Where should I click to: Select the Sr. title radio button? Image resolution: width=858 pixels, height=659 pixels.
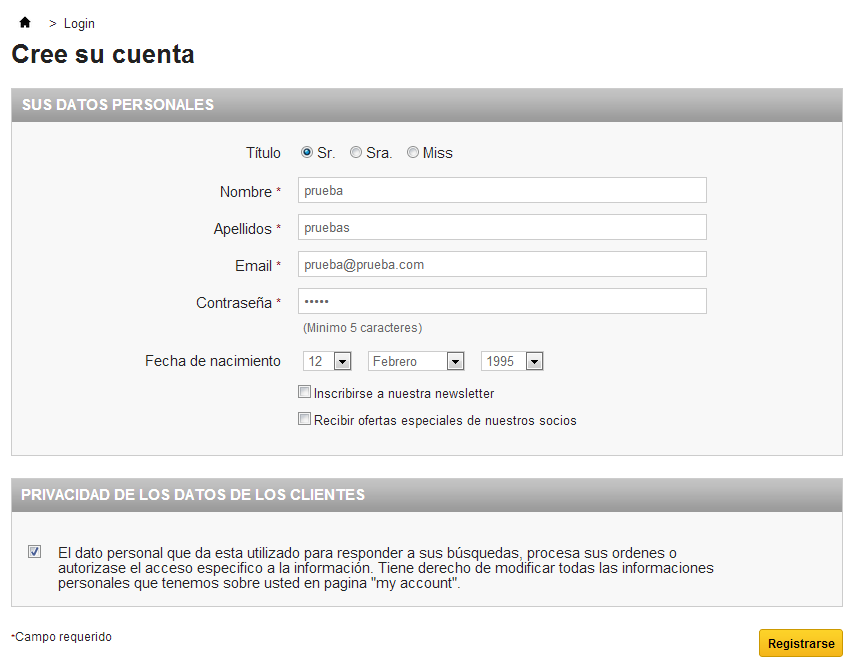306,152
